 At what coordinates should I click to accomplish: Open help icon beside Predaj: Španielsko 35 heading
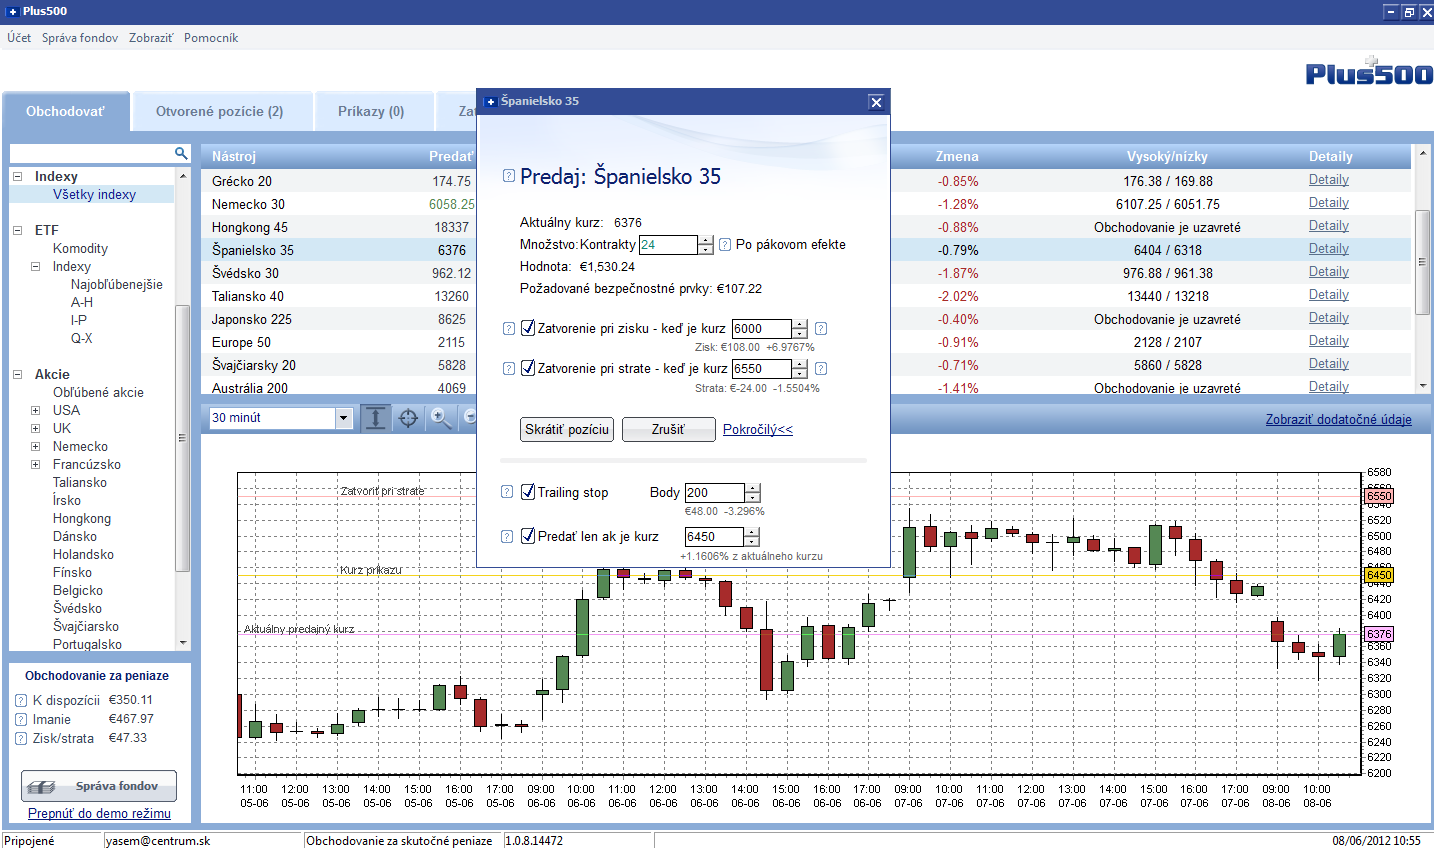tap(508, 176)
